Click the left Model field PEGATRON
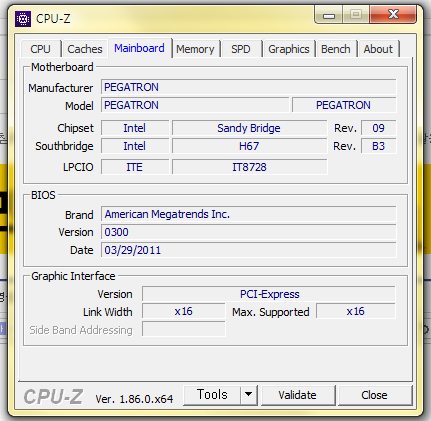Screen dimensions: 431x421 click(195, 105)
